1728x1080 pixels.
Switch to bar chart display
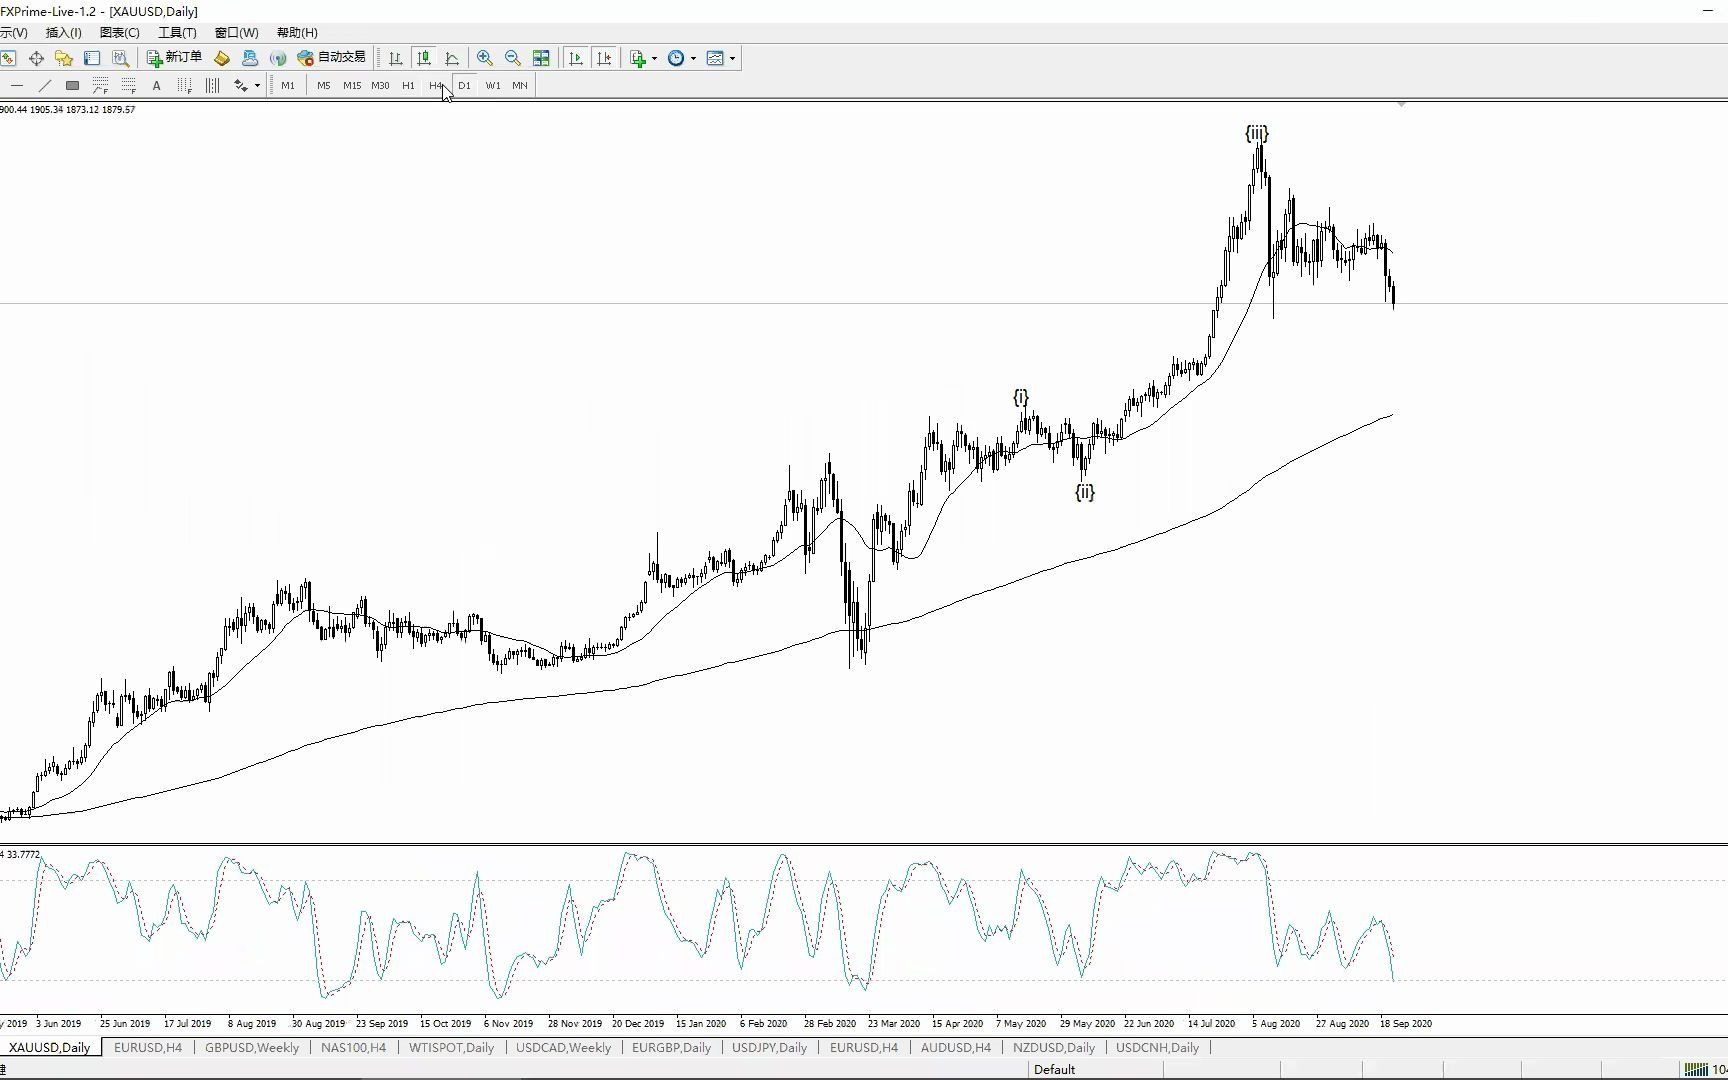point(396,58)
